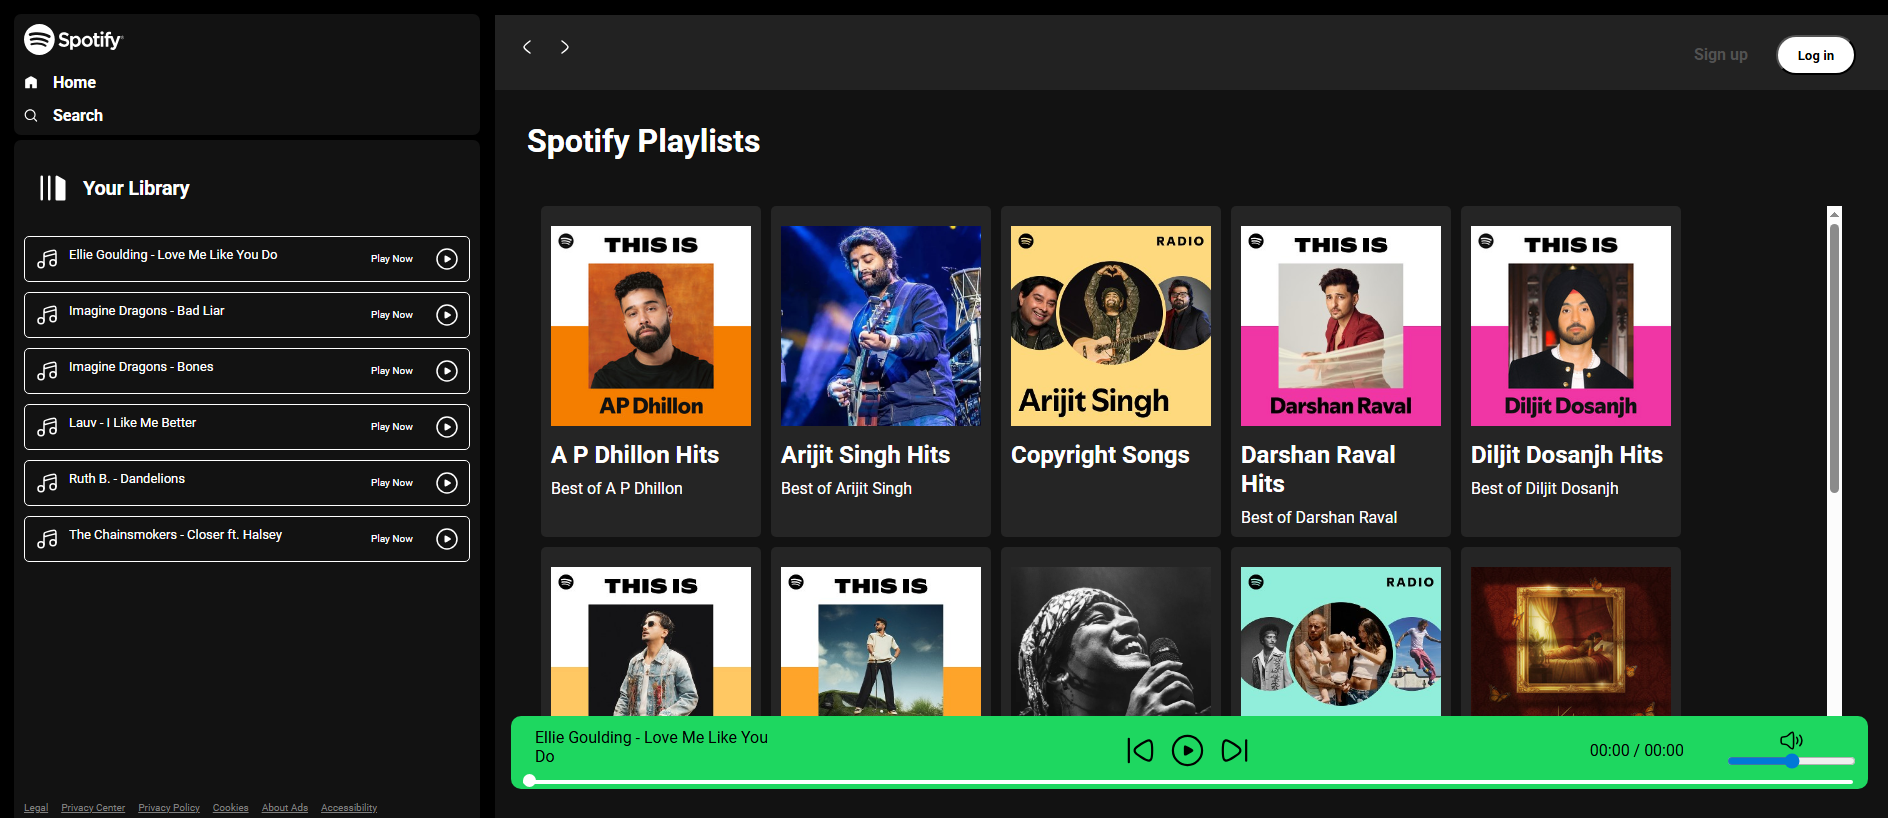
Task: Click the 00:00 / 00:00 time display
Action: point(1637,751)
